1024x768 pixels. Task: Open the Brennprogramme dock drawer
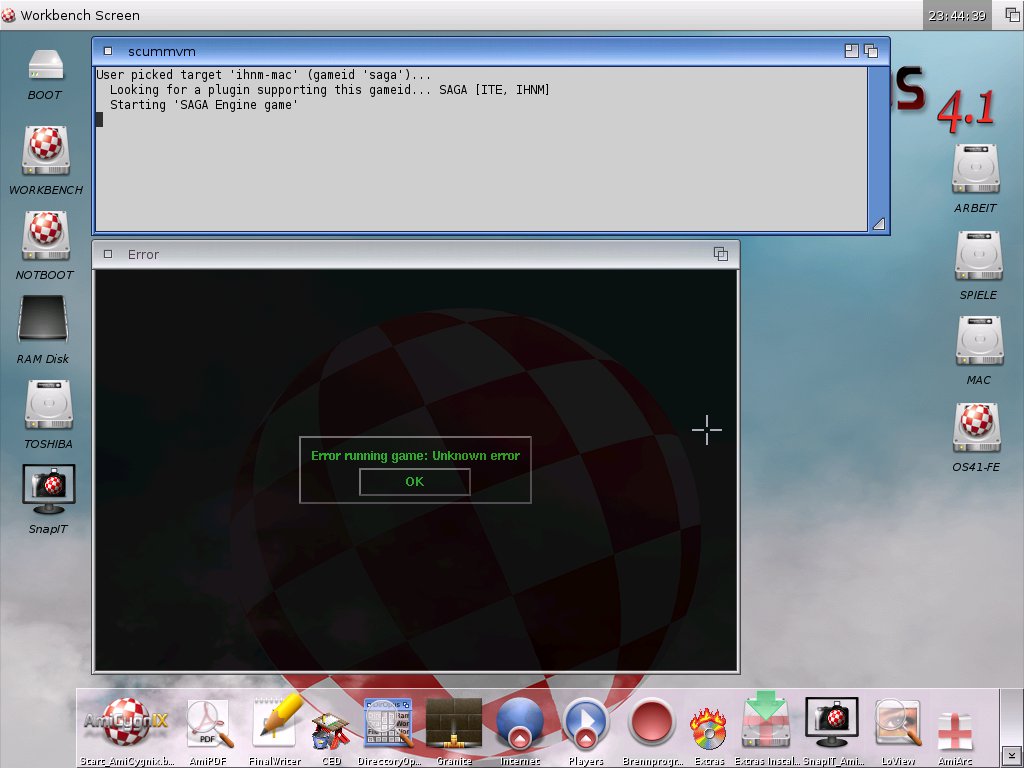(x=651, y=723)
